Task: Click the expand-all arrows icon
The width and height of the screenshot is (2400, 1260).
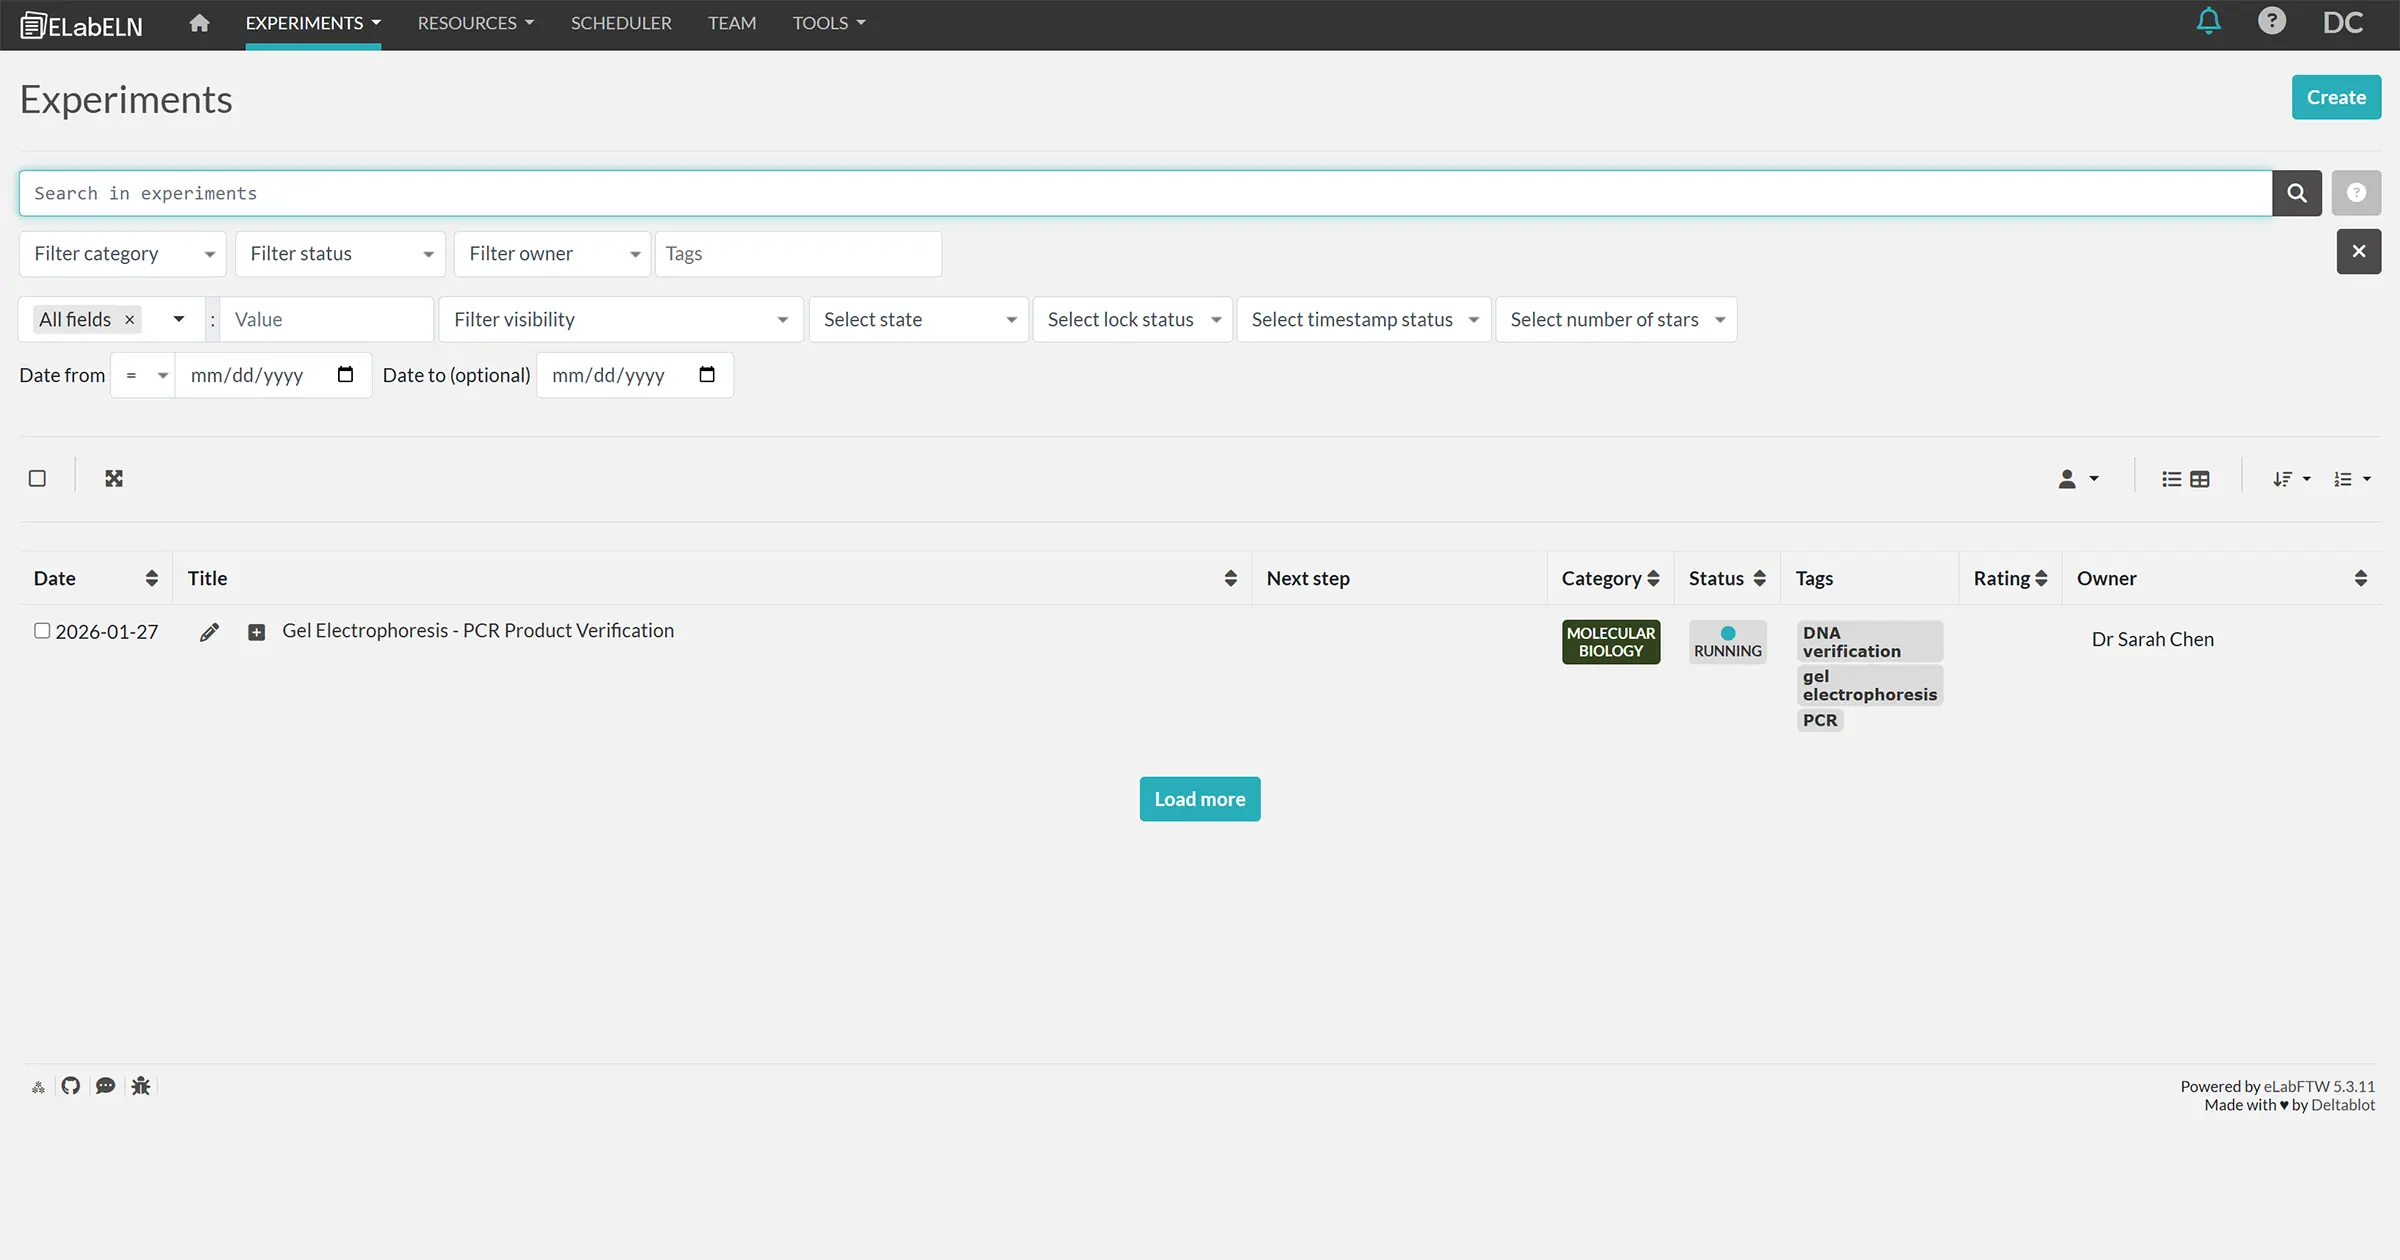Action: coord(114,479)
